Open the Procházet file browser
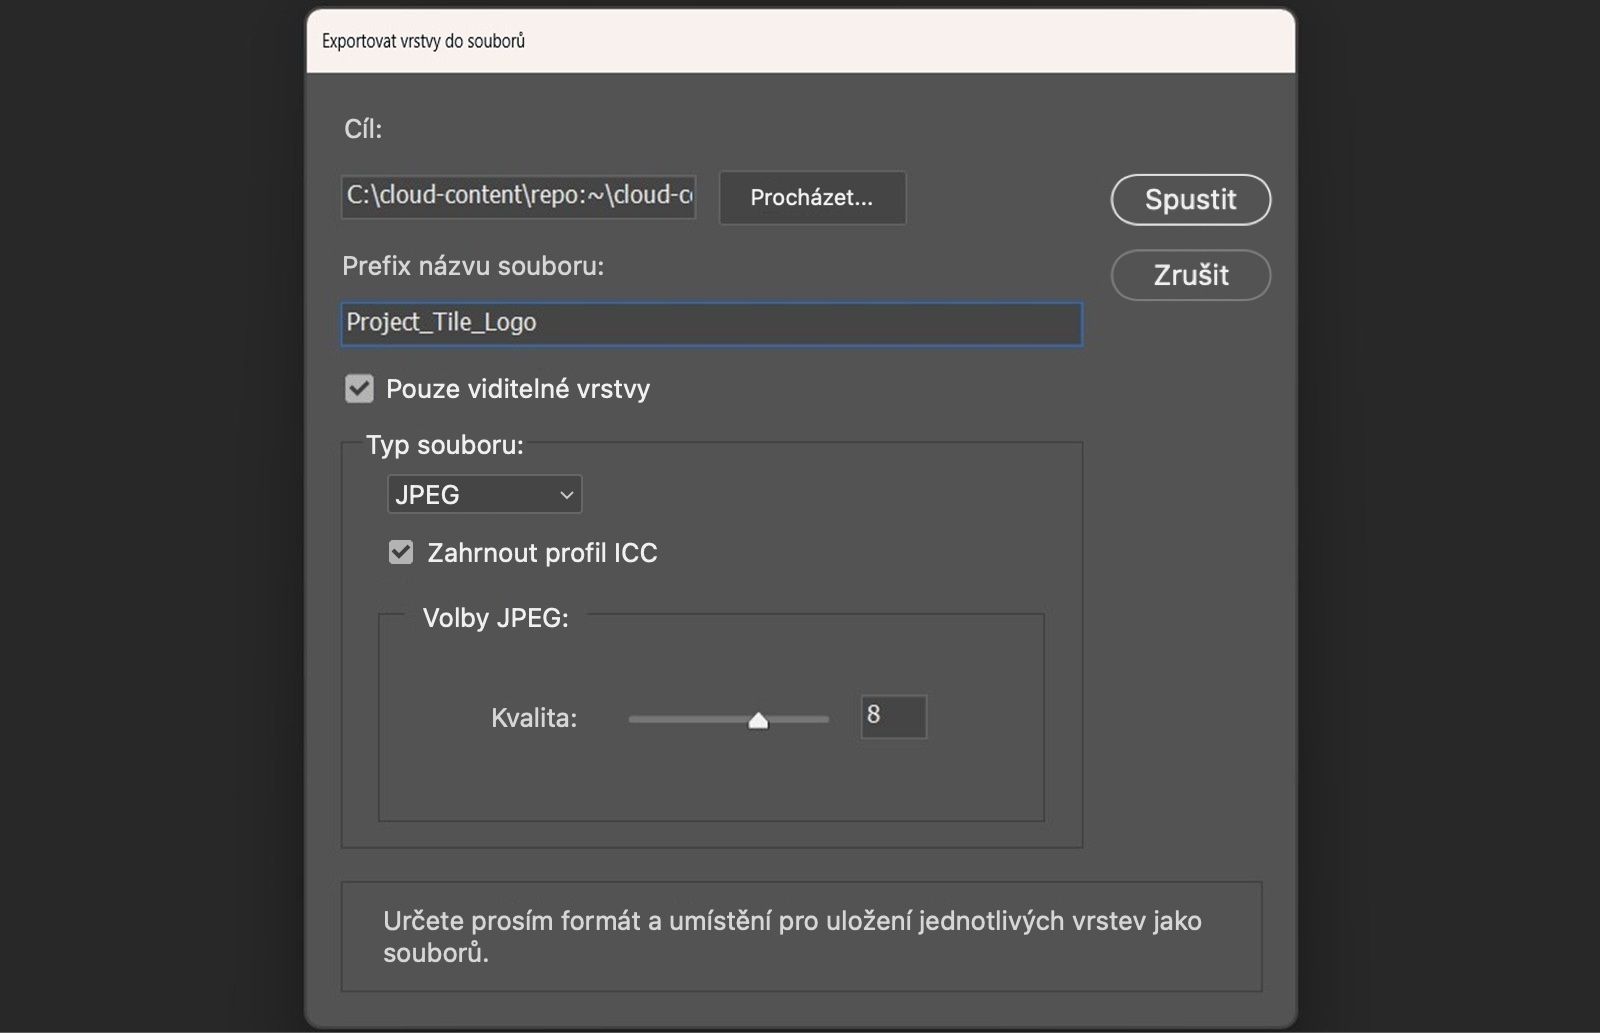 pyautogui.click(x=812, y=198)
